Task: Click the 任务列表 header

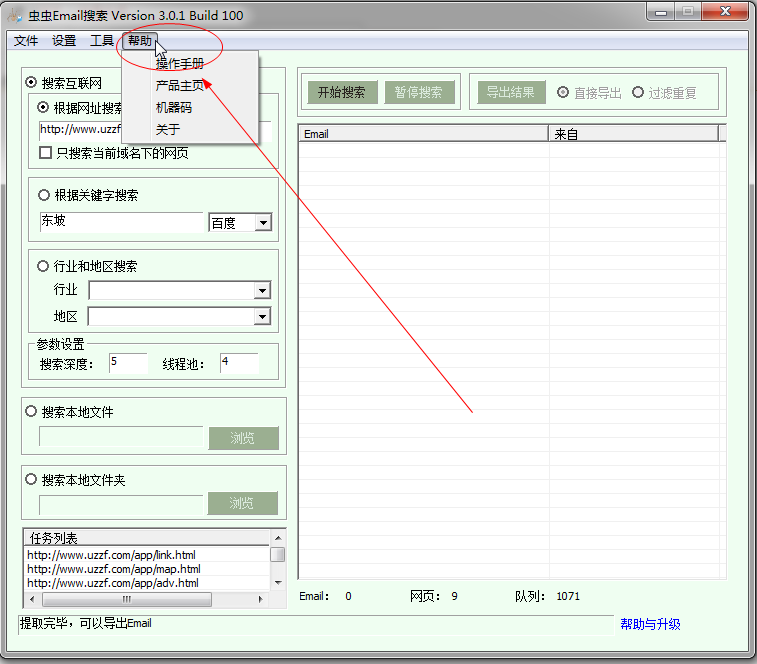Action: [146, 537]
